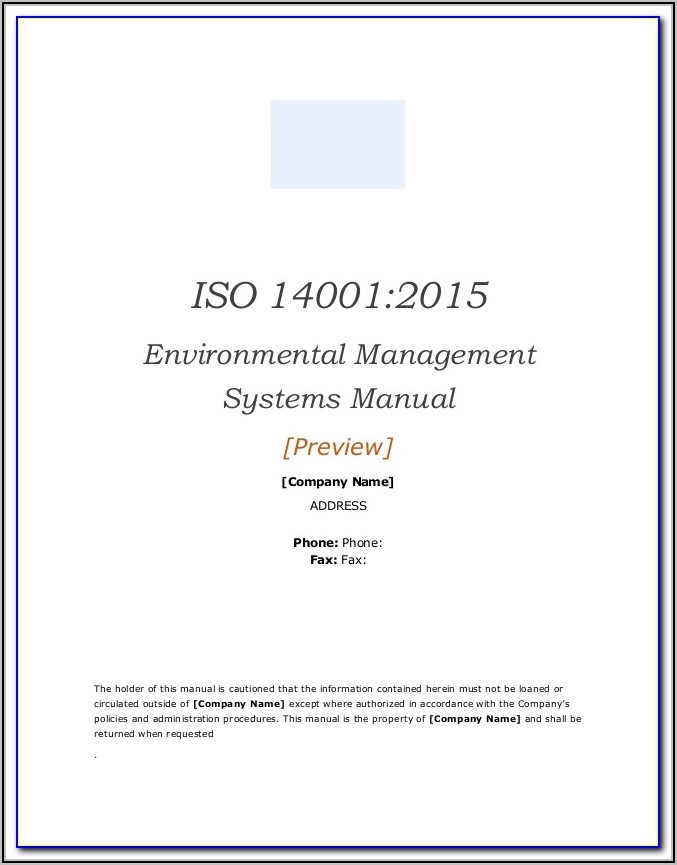Click the bold Fax: label
This screenshot has height=865, width=677.
click(x=324, y=560)
